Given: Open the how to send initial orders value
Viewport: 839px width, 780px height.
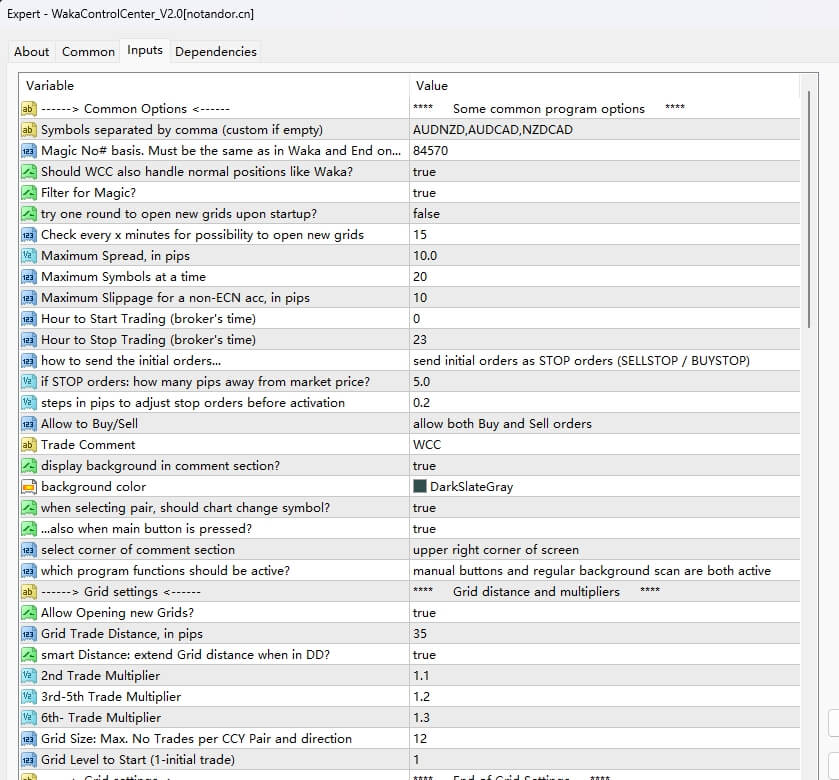Looking at the screenshot, I should 581,361.
